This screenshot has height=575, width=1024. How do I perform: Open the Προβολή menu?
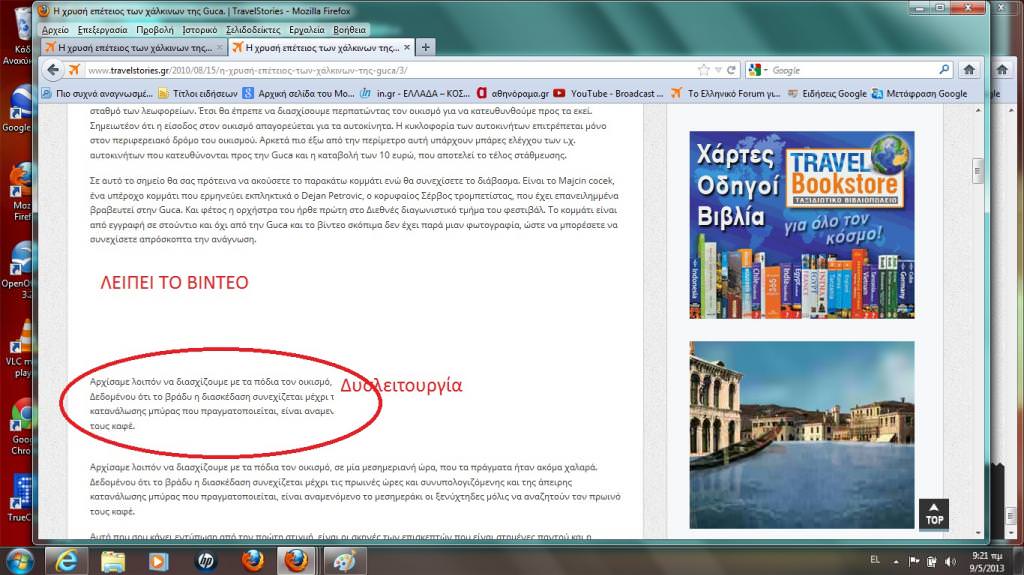point(155,29)
